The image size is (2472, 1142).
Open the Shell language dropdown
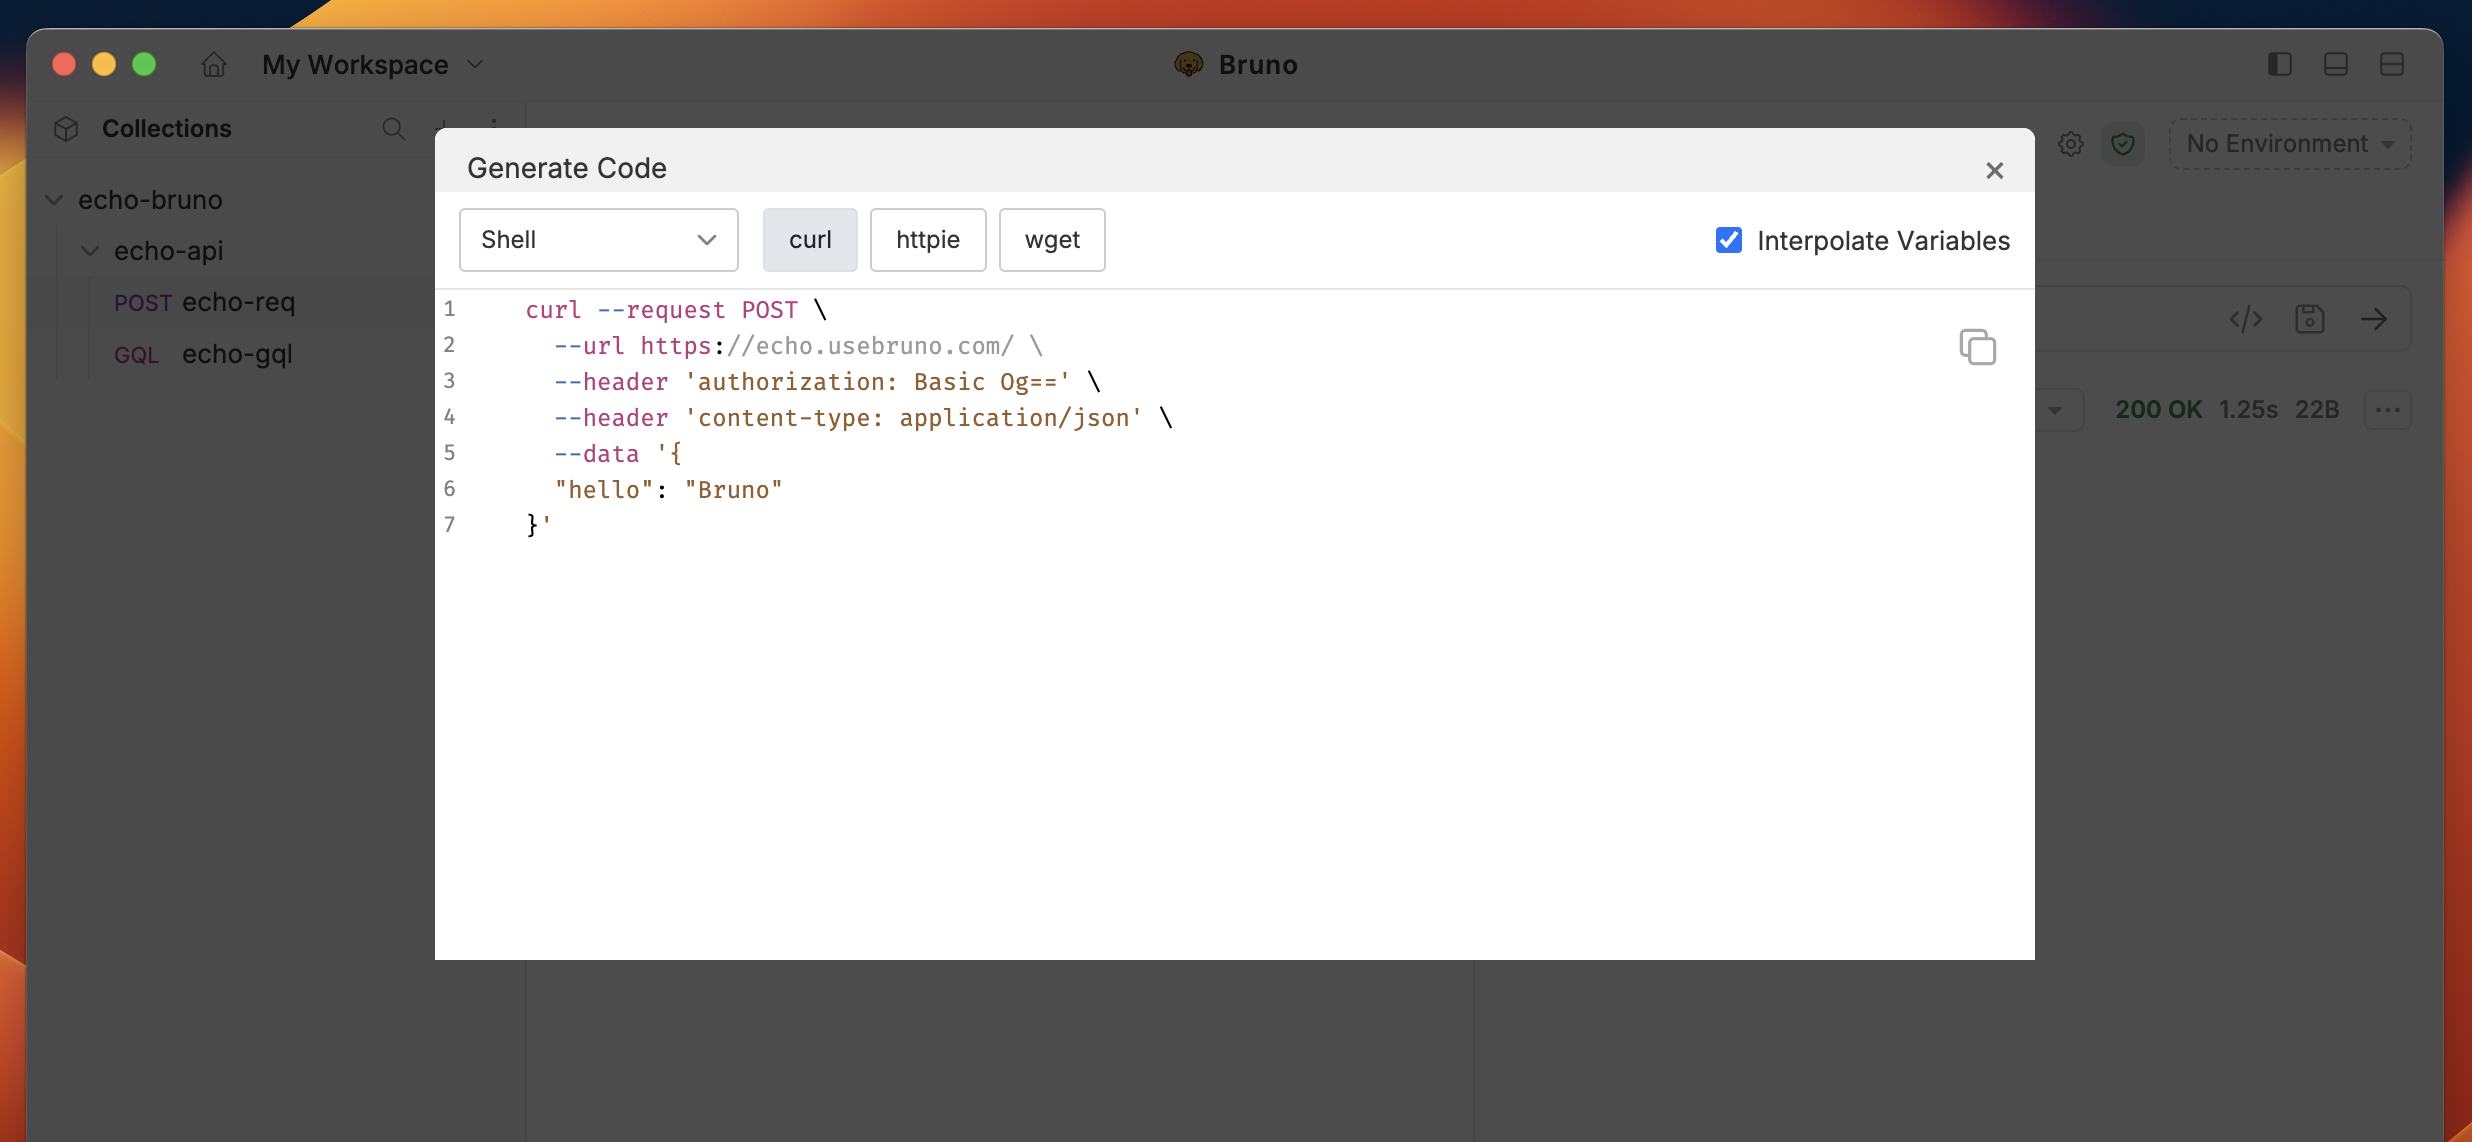click(598, 240)
